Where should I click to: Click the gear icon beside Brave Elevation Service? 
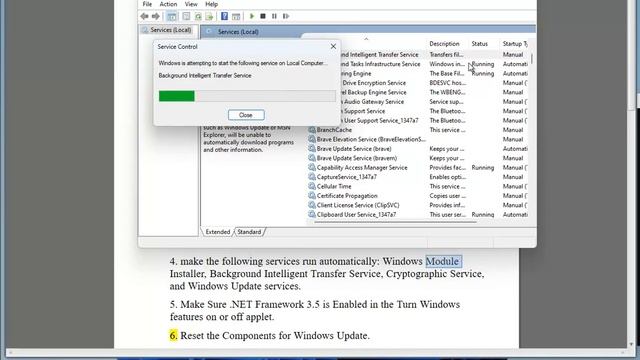point(312,139)
